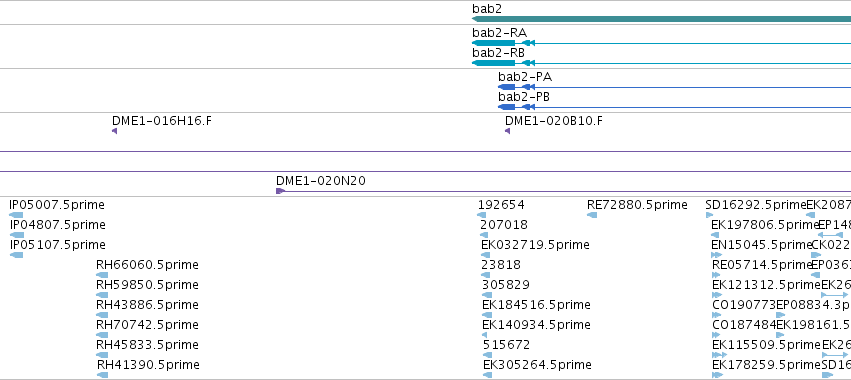Select the RH41390.5prime EST label
This screenshot has width=851, height=380.
(148, 365)
